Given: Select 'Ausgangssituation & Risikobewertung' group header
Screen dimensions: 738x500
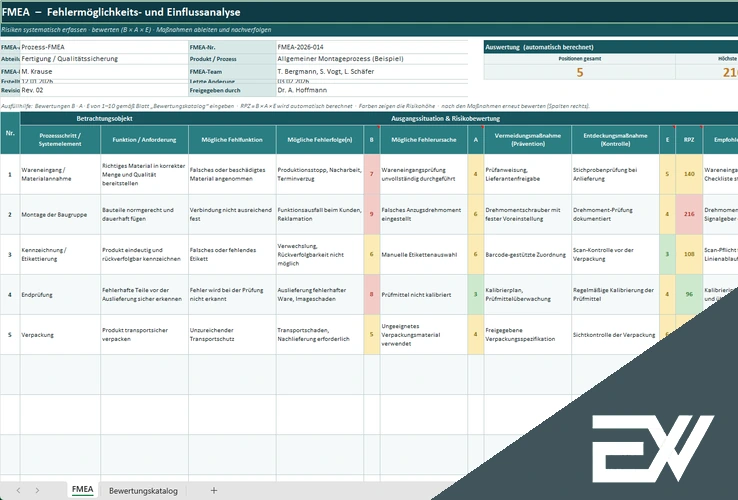Looking at the screenshot, I should (x=445, y=119).
